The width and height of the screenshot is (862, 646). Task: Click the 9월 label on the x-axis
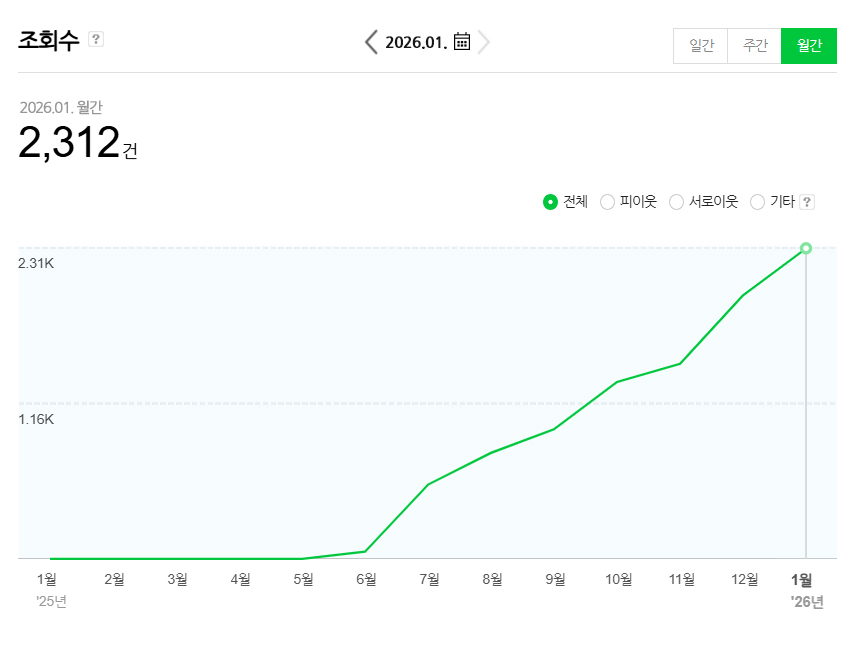(x=555, y=579)
